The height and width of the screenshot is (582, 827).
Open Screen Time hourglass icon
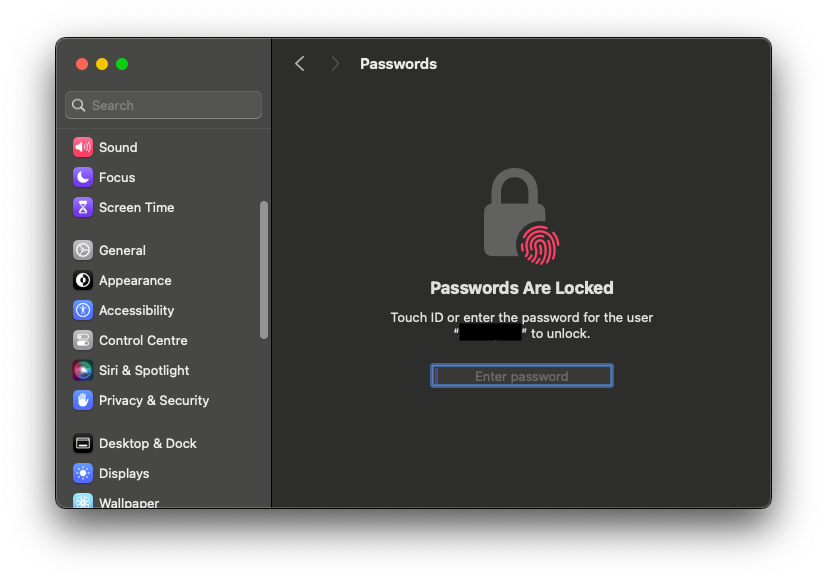83,207
